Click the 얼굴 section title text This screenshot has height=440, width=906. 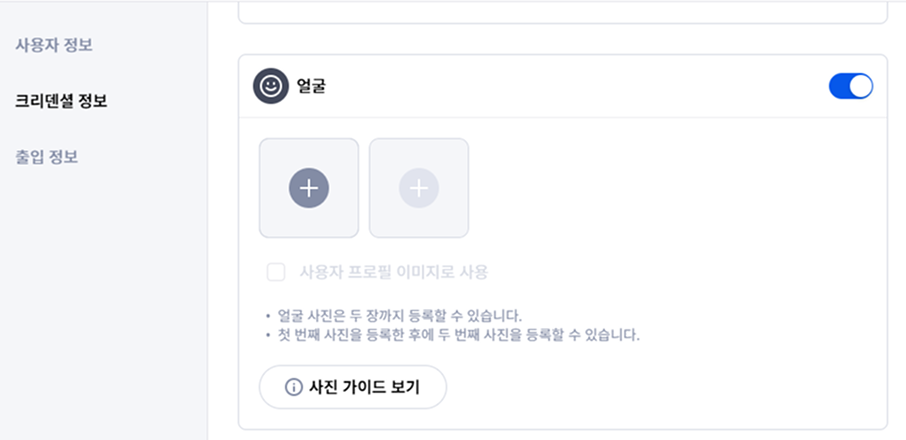(x=312, y=86)
